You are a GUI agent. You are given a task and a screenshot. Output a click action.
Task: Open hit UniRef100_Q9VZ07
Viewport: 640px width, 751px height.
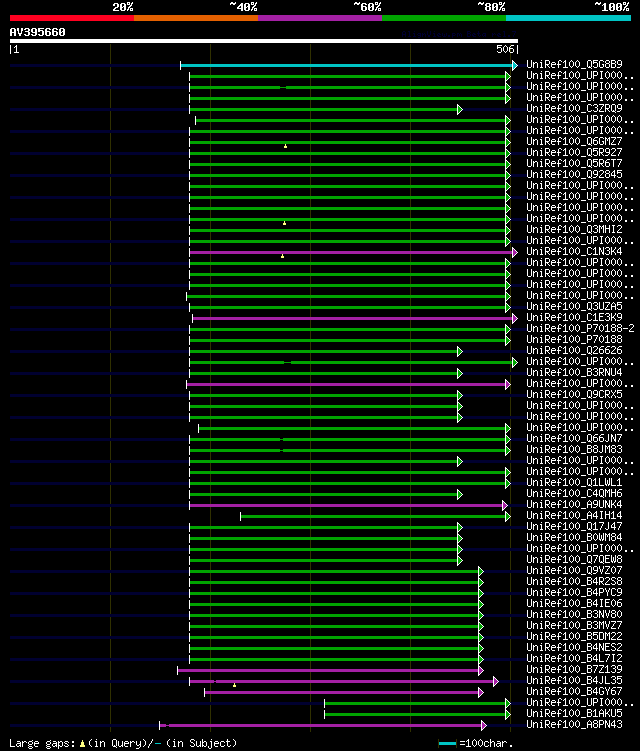[574, 571]
